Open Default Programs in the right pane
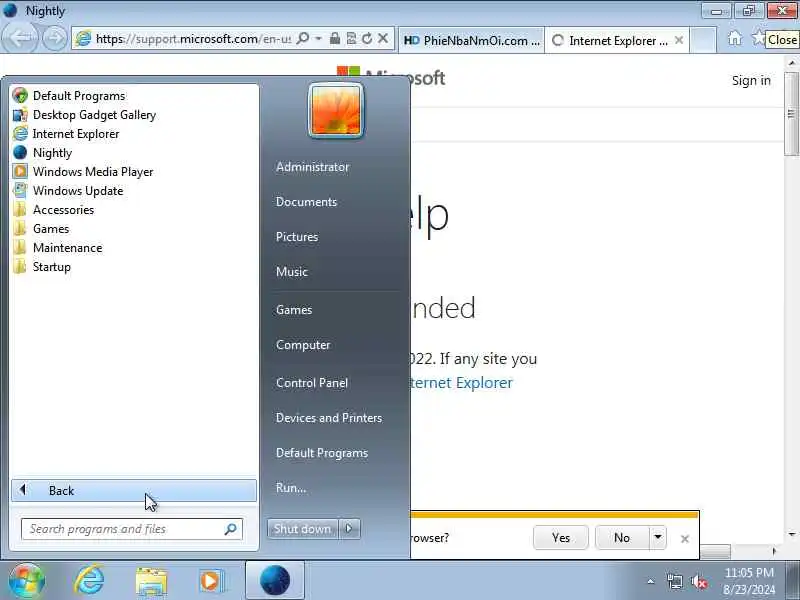The width and height of the screenshot is (800, 600). pyautogui.click(x=321, y=453)
